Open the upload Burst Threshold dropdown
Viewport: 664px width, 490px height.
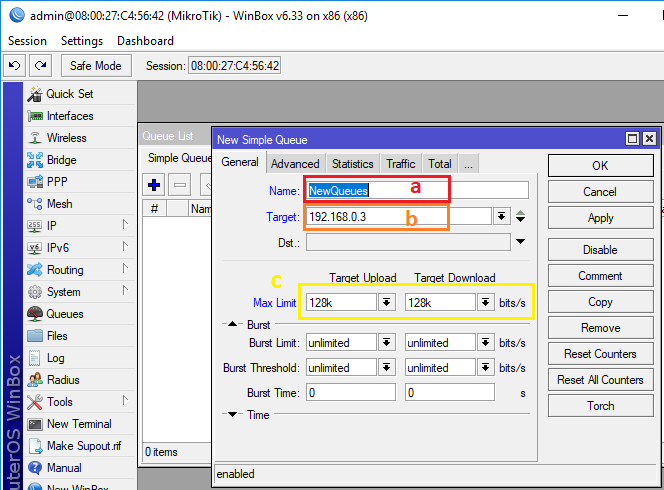386,367
